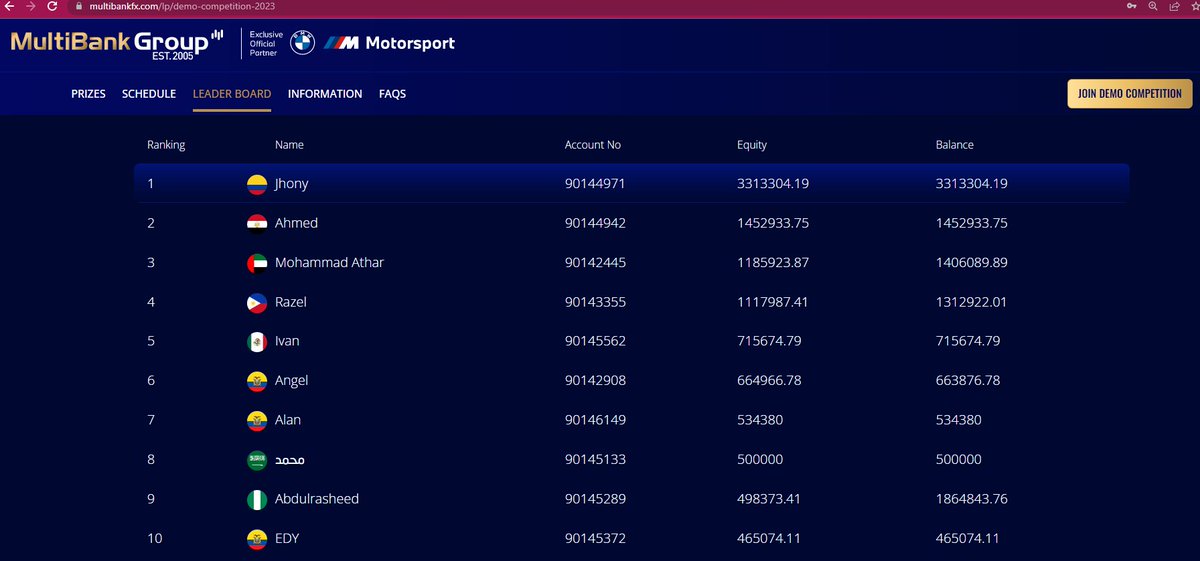
Task: Click account number 90145289
Action: [595, 499]
